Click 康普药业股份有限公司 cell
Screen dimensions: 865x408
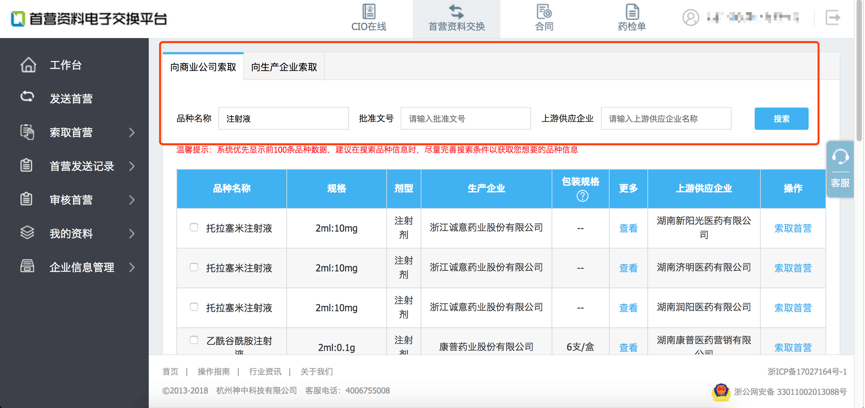[x=486, y=347]
